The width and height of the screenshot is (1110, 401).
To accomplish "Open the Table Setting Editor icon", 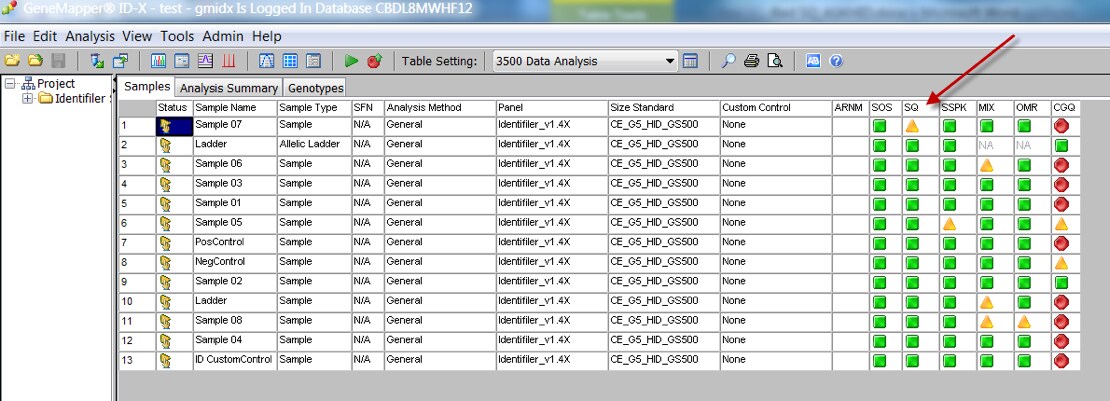I will pos(690,61).
